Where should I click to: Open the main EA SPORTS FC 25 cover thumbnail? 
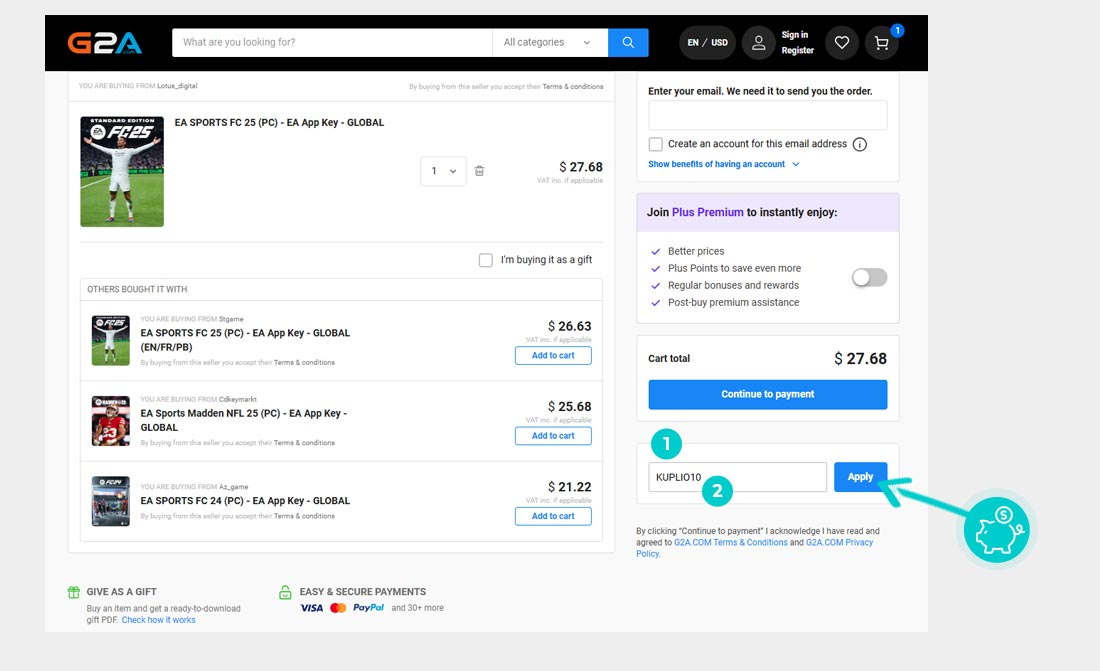(122, 171)
